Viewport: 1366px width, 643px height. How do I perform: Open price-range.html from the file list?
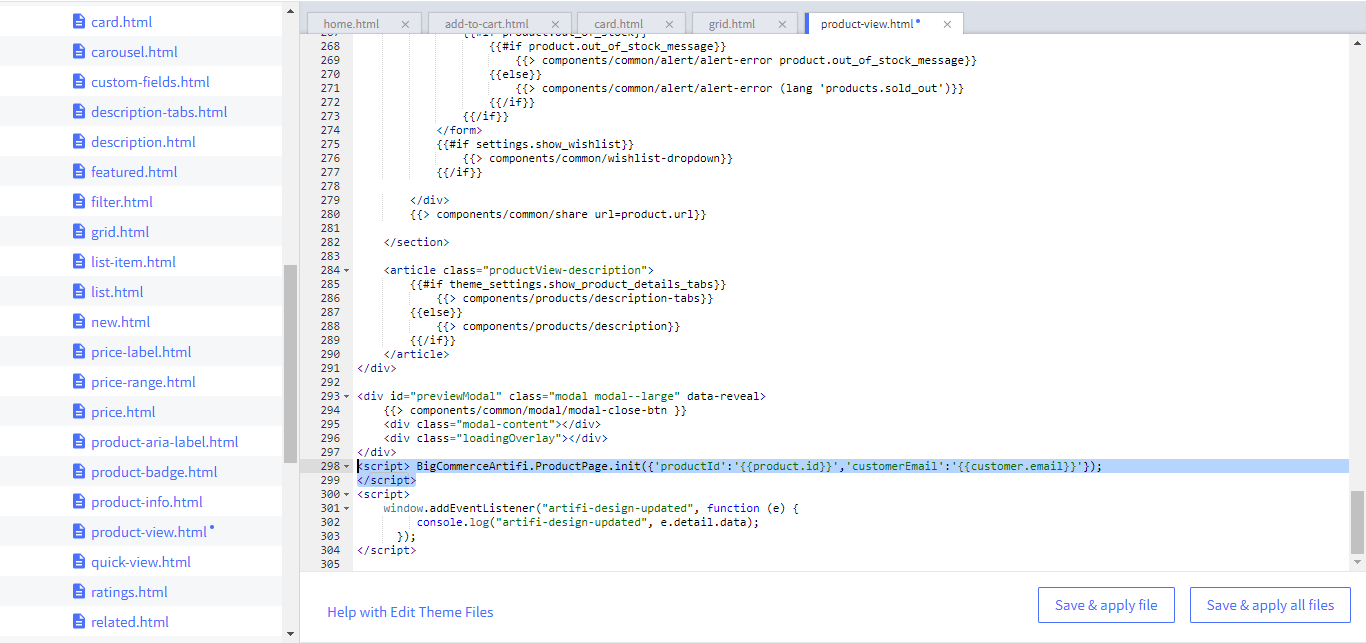(x=143, y=381)
